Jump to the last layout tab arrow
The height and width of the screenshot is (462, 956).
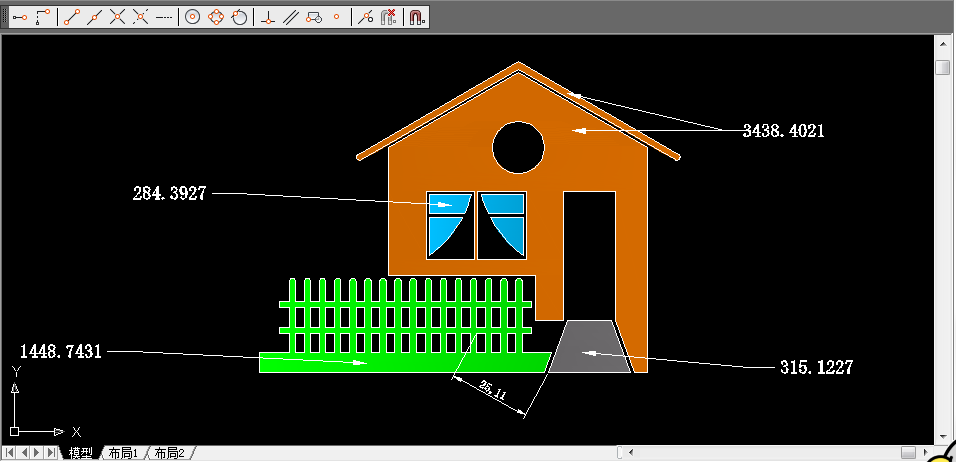[52, 454]
